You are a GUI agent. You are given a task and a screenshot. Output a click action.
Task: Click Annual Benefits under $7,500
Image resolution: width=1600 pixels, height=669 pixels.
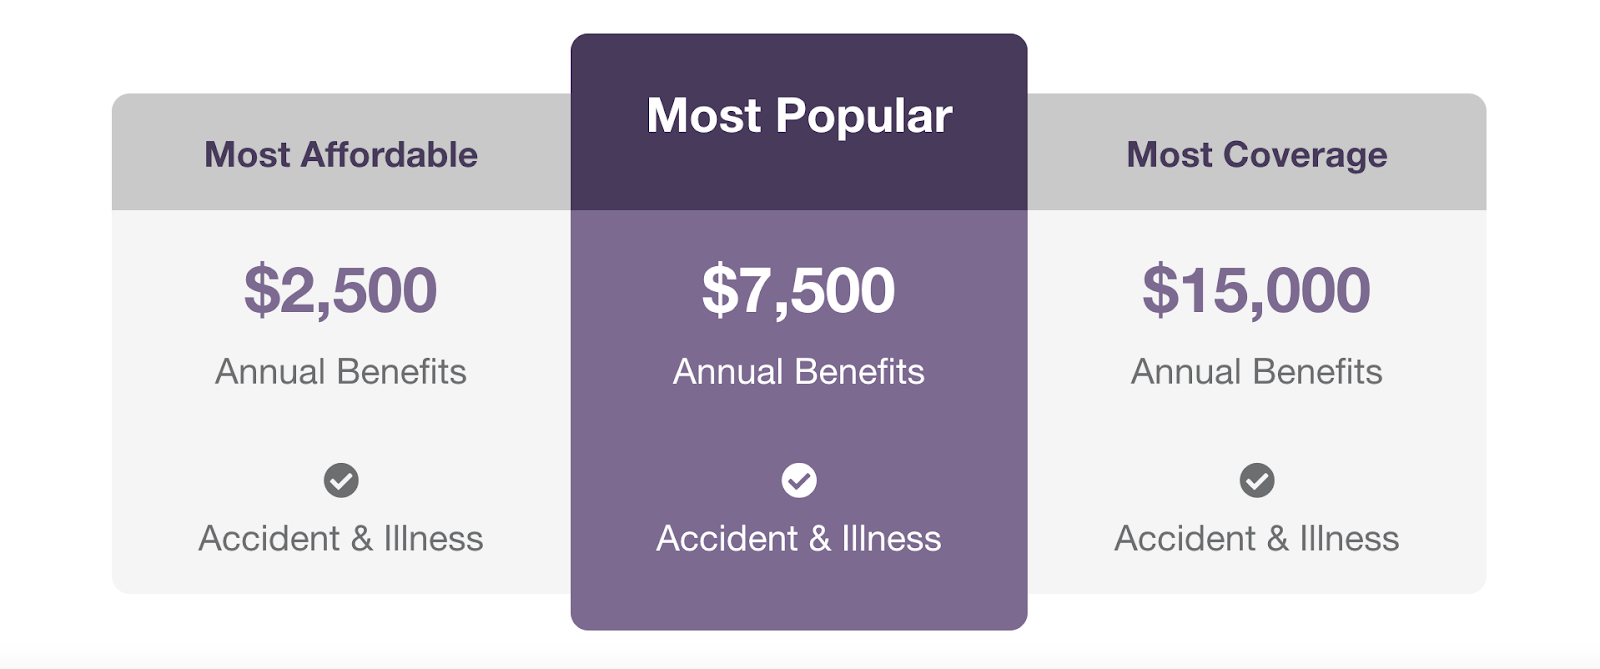[799, 372]
